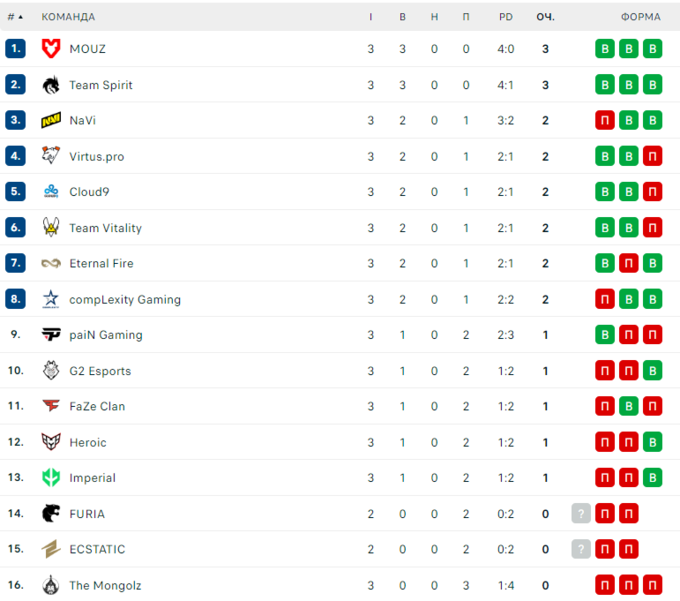Open the Eternal Fire team link
680x601 pixels.
coord(101,264)
